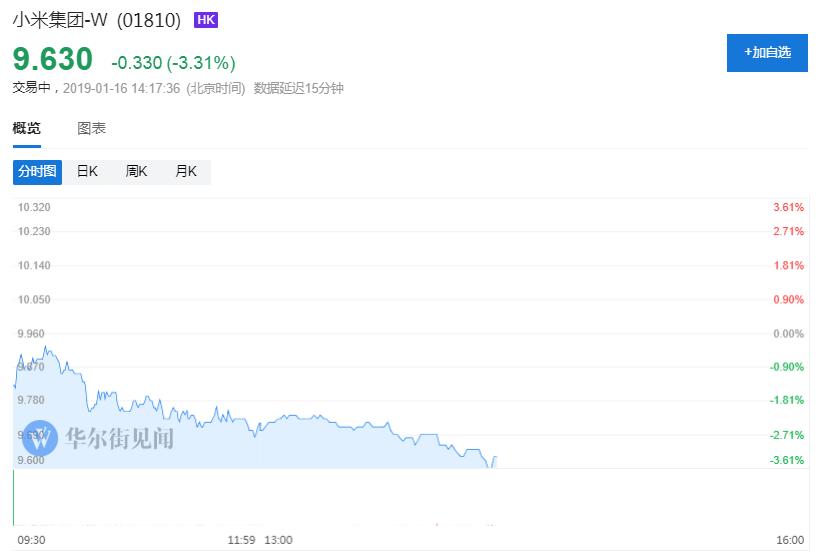The image size is (821, 556).
Task: Click the 数据延迟15分钟 delay notice
Action: coord(298,88)
